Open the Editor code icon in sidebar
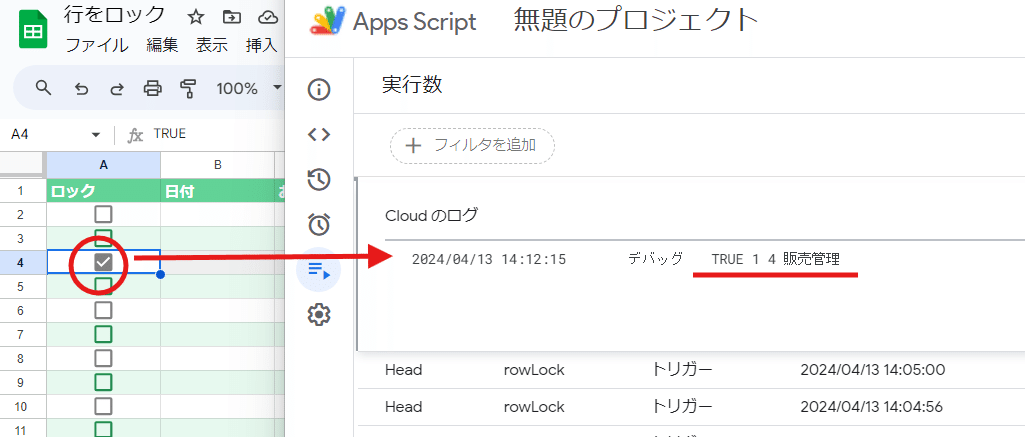This screenshot has width=1025, height=437. click(x=319, y=134)
